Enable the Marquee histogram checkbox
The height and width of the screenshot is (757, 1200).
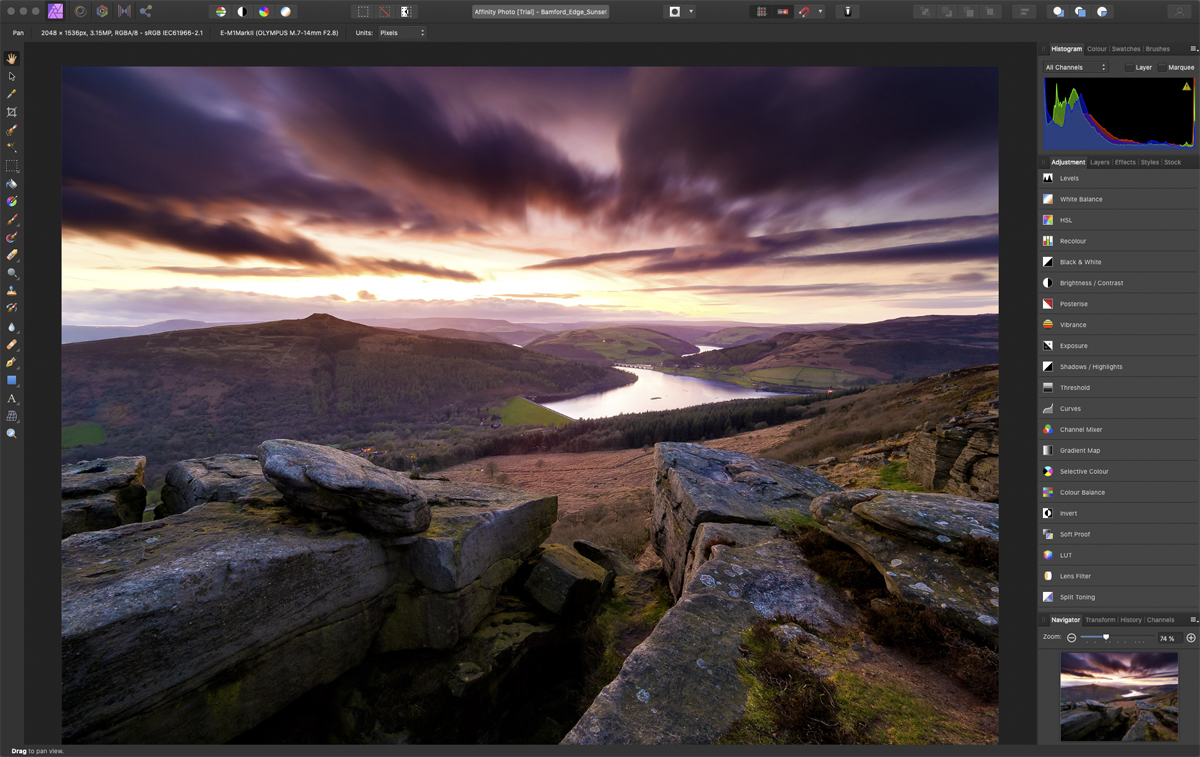click(x=1161, y=67)
